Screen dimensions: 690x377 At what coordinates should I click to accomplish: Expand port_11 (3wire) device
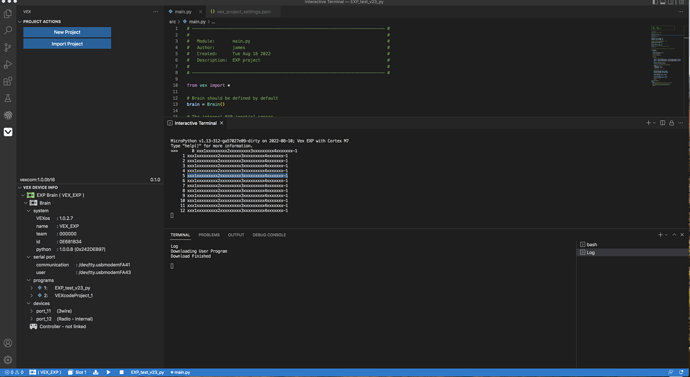[32, 311]
